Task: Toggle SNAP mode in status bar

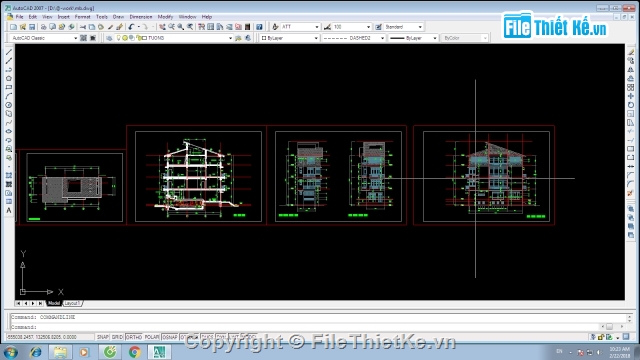Action: [102, 337]
